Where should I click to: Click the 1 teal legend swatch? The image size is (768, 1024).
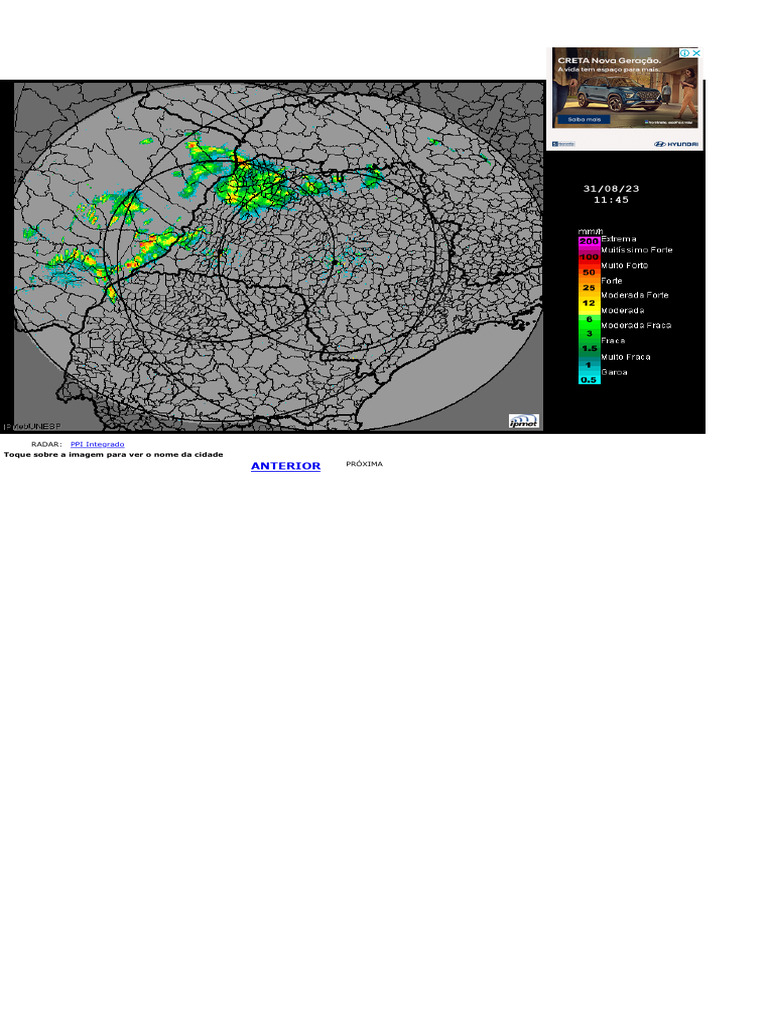tap(589, 365)
